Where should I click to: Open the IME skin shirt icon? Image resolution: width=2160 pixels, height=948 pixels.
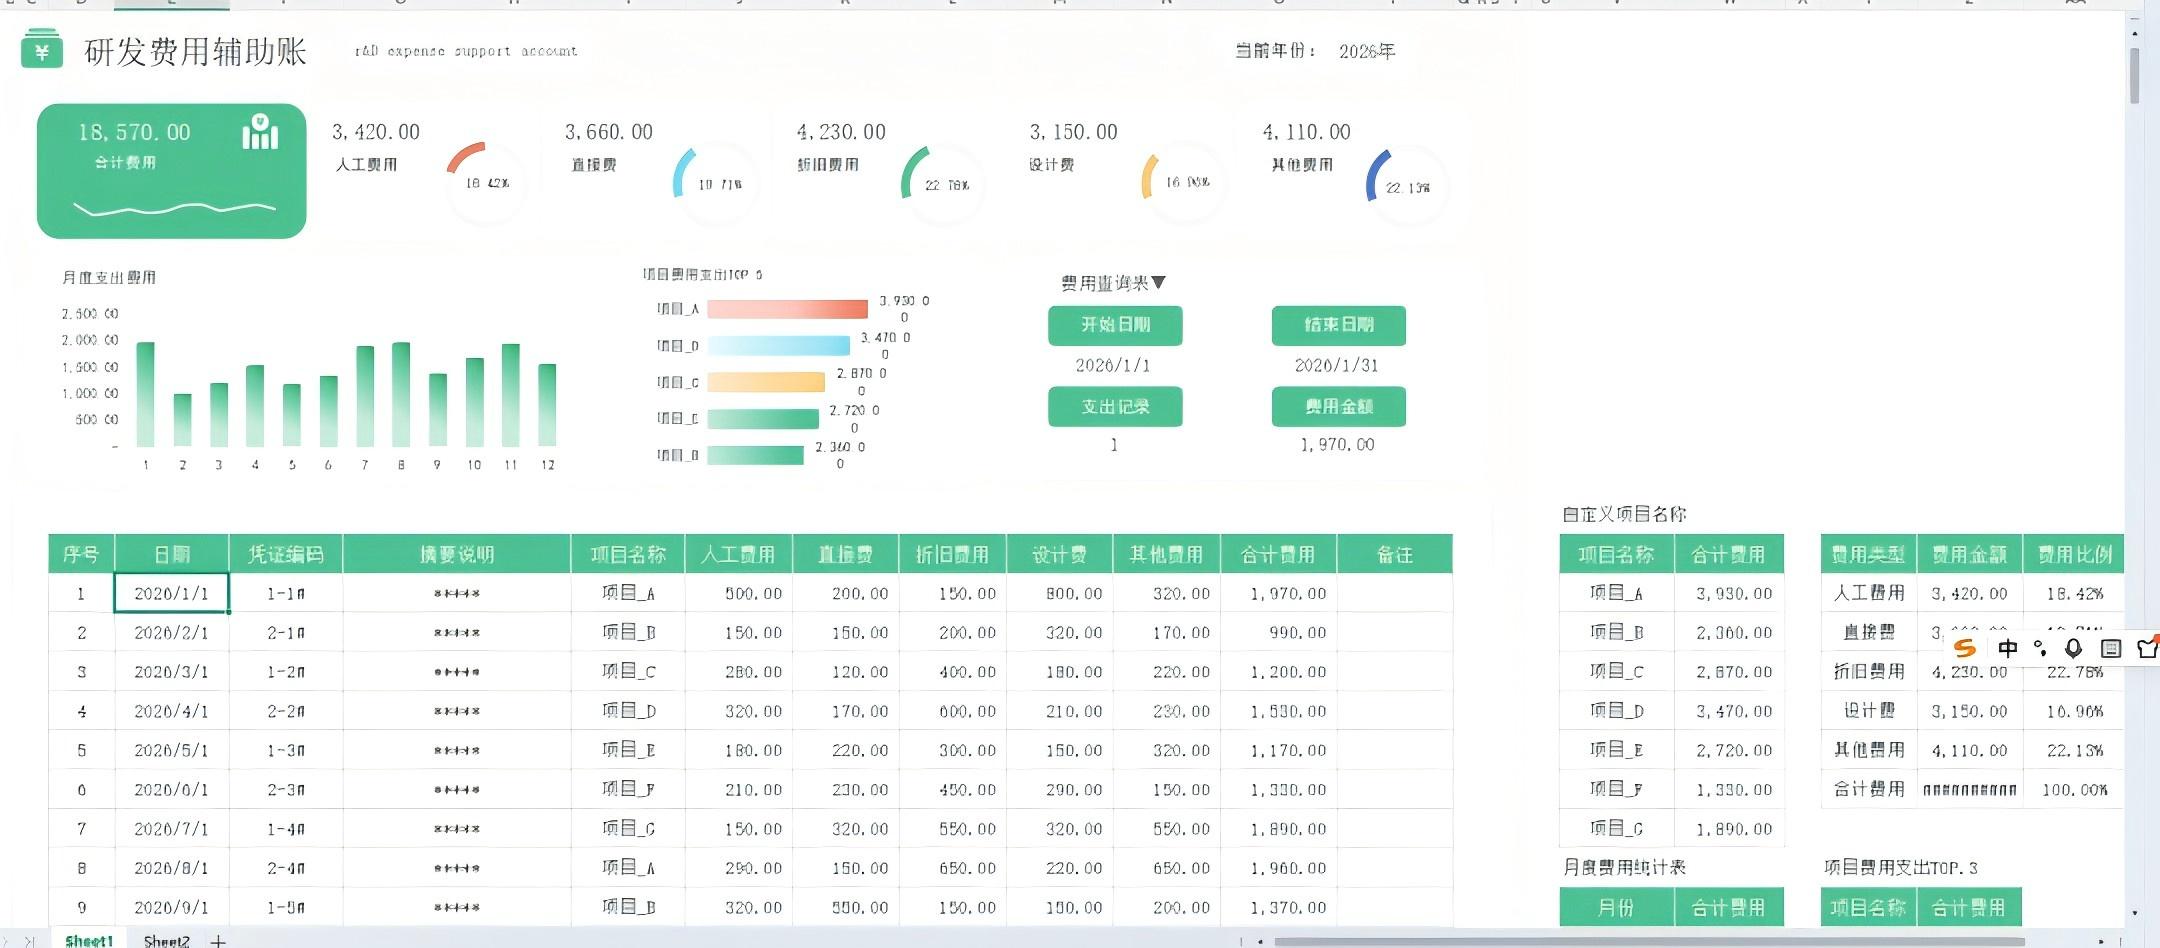click(2147, 648)
